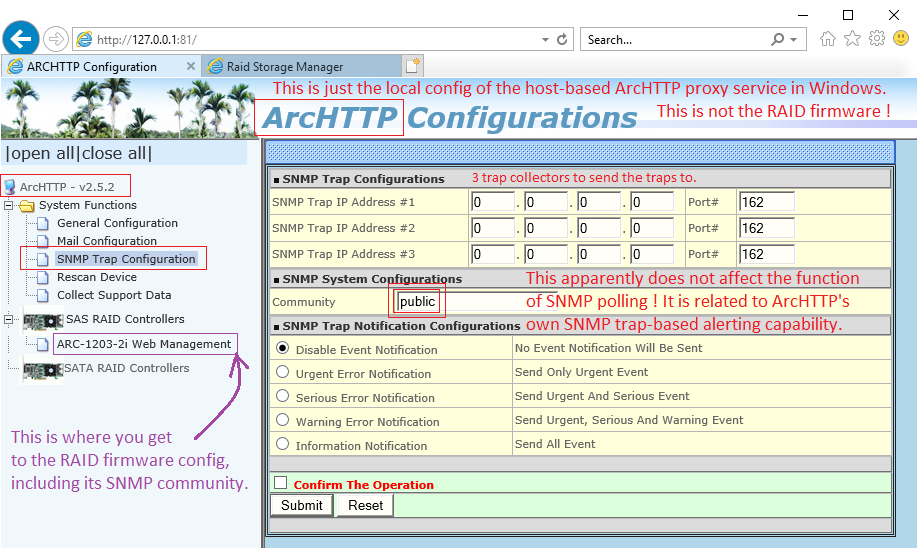
Task: Open Favorites star icon
Action: tap(852, 39)
